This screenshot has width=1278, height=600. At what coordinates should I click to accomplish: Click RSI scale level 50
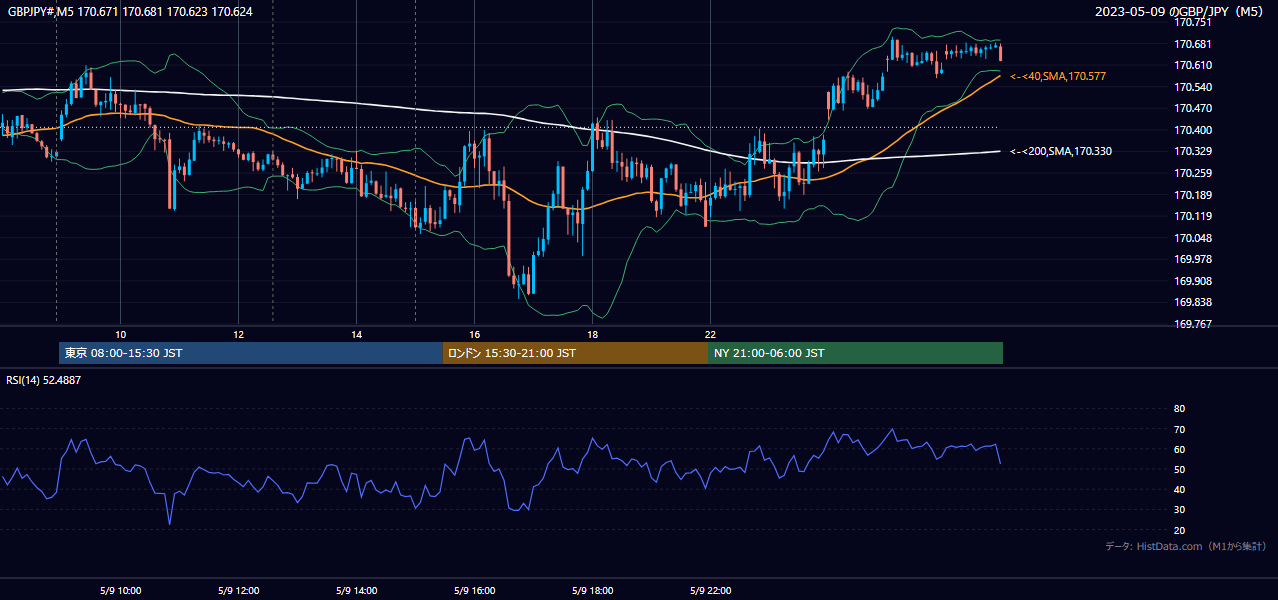click(x=1179, y=469)
